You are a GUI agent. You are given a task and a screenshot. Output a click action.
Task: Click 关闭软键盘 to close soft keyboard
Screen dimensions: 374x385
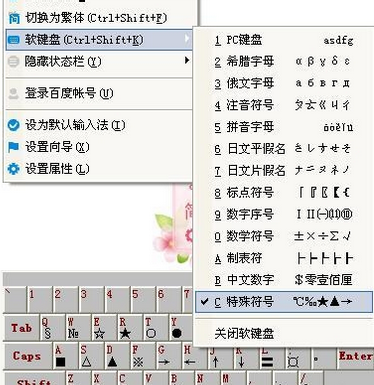click(x=284, y=333)
